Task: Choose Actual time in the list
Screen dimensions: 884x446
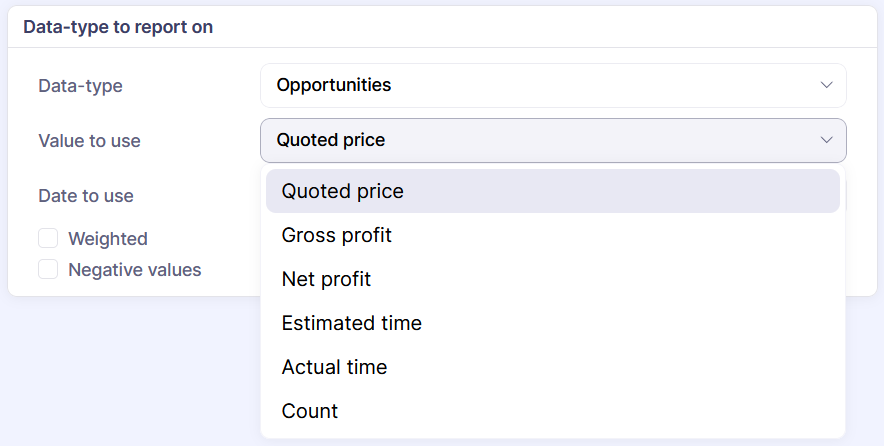Action: 334,367
